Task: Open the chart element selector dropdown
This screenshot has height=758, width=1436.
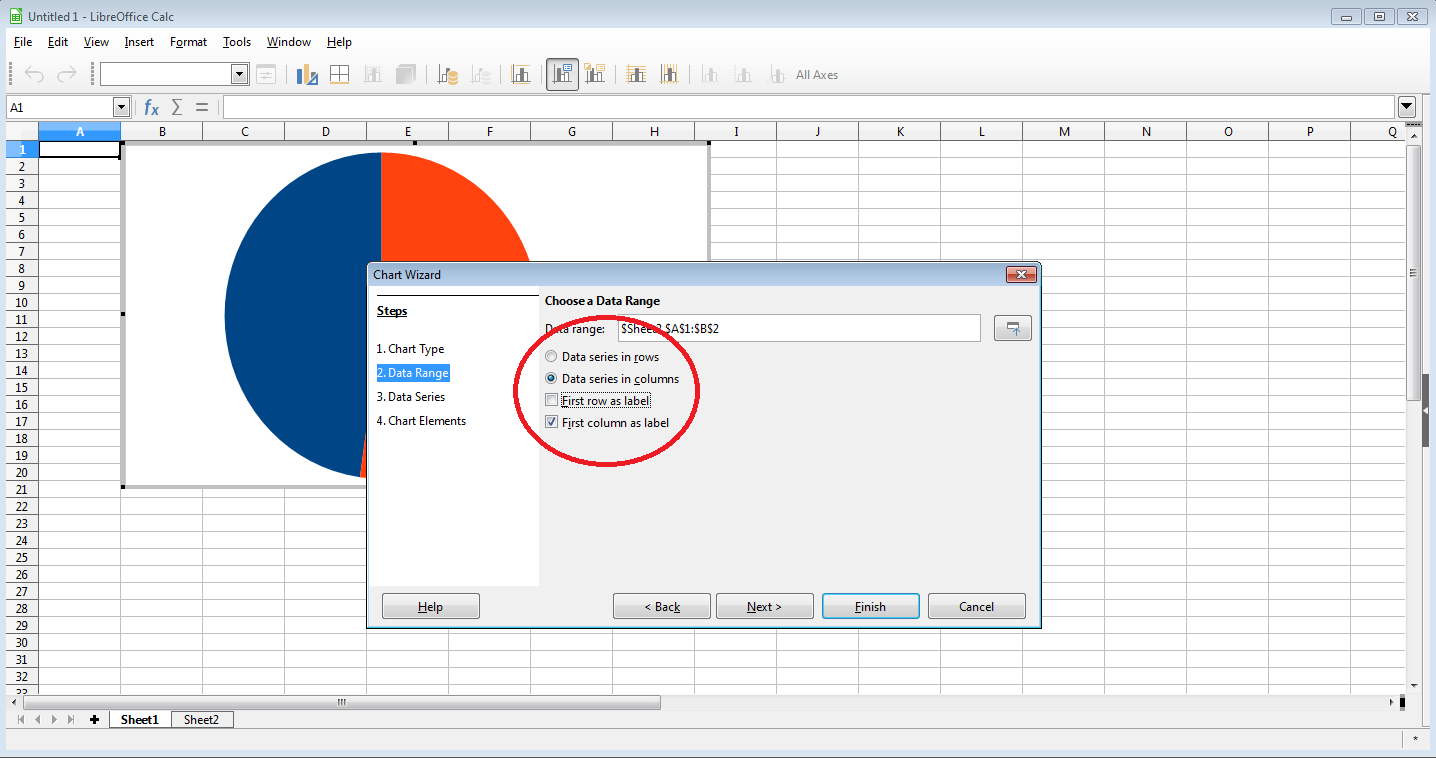Action: click(x=240, y=74)
